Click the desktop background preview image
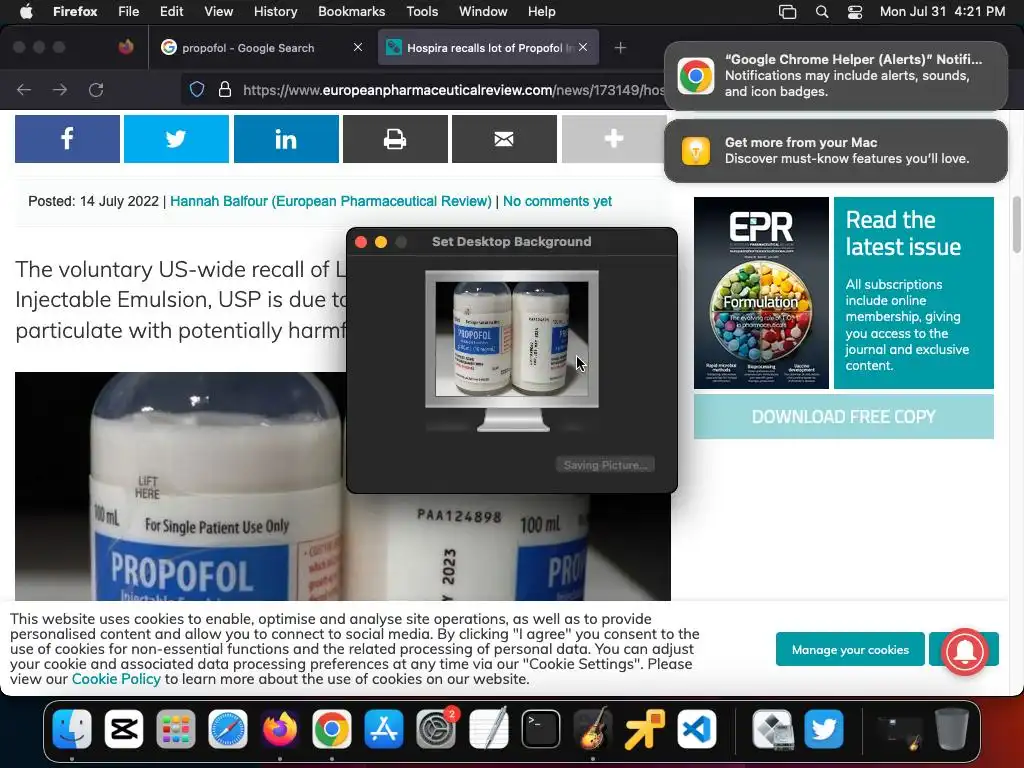Image resolution: width=1024 pixels, height=768 pixels. [x=512, y=339]
